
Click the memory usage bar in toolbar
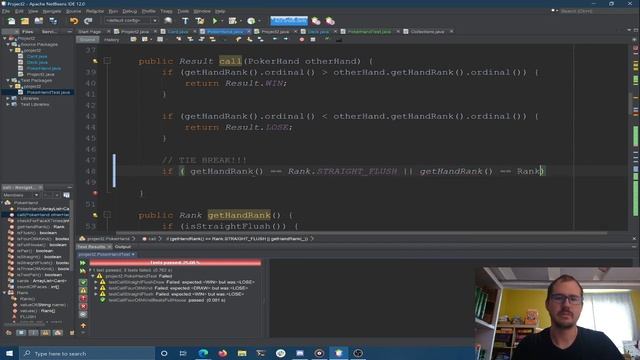click(x=289, y=20)
